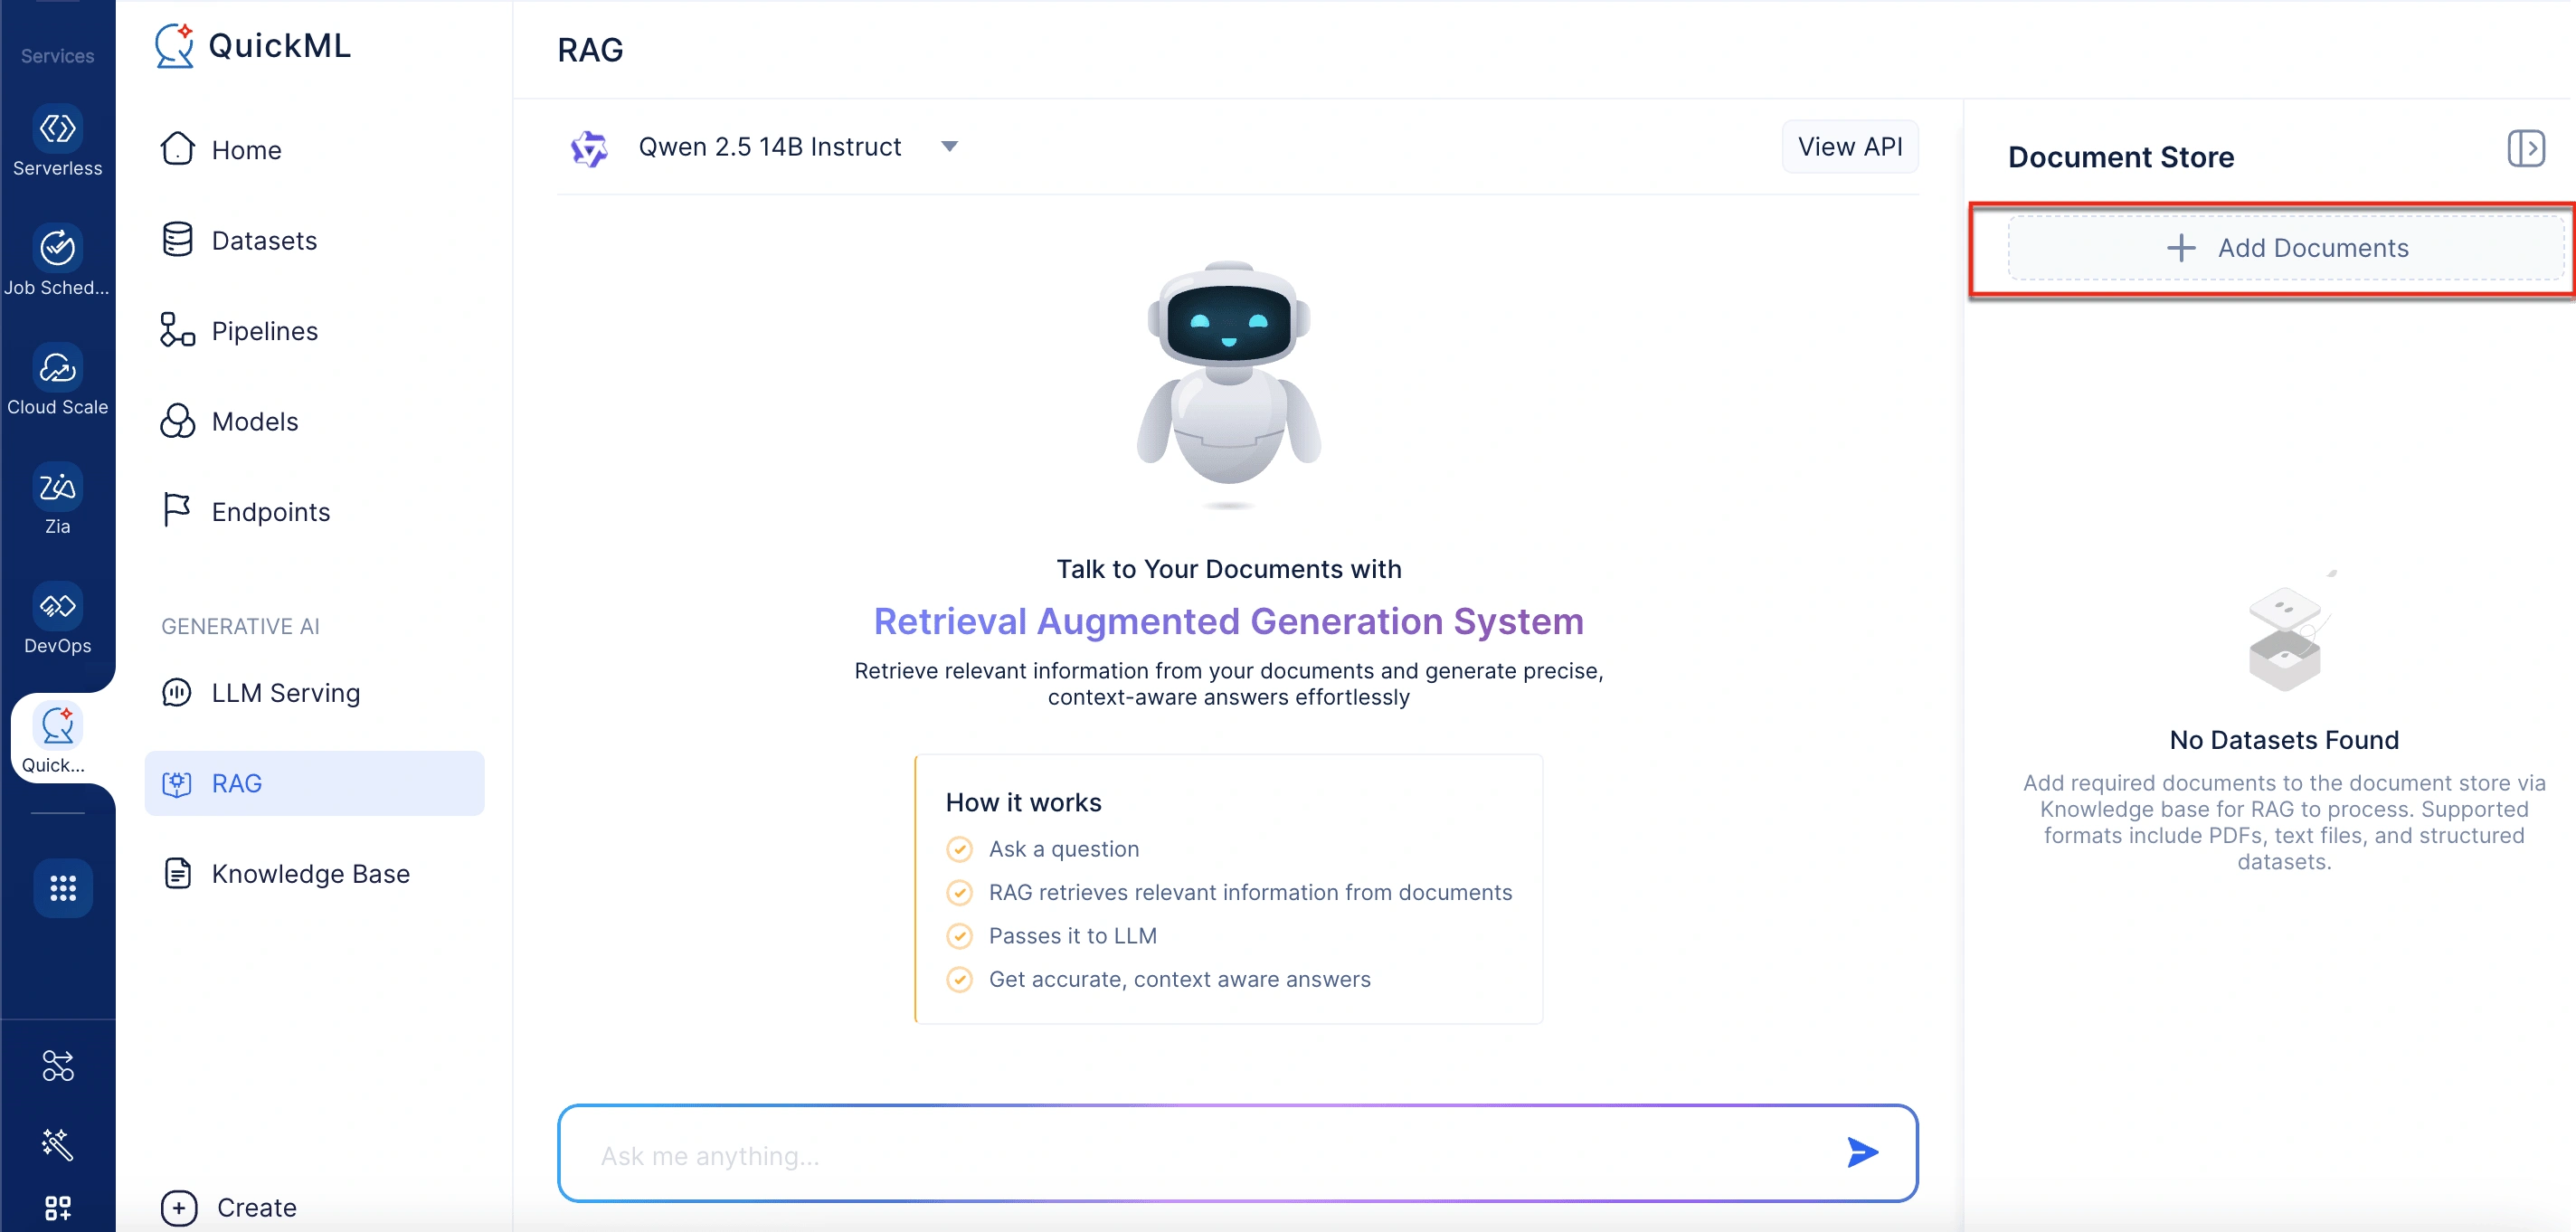Open the Job Scheduler service icon
Viewport: 2576px width, 1232px height.
point(57,248)
